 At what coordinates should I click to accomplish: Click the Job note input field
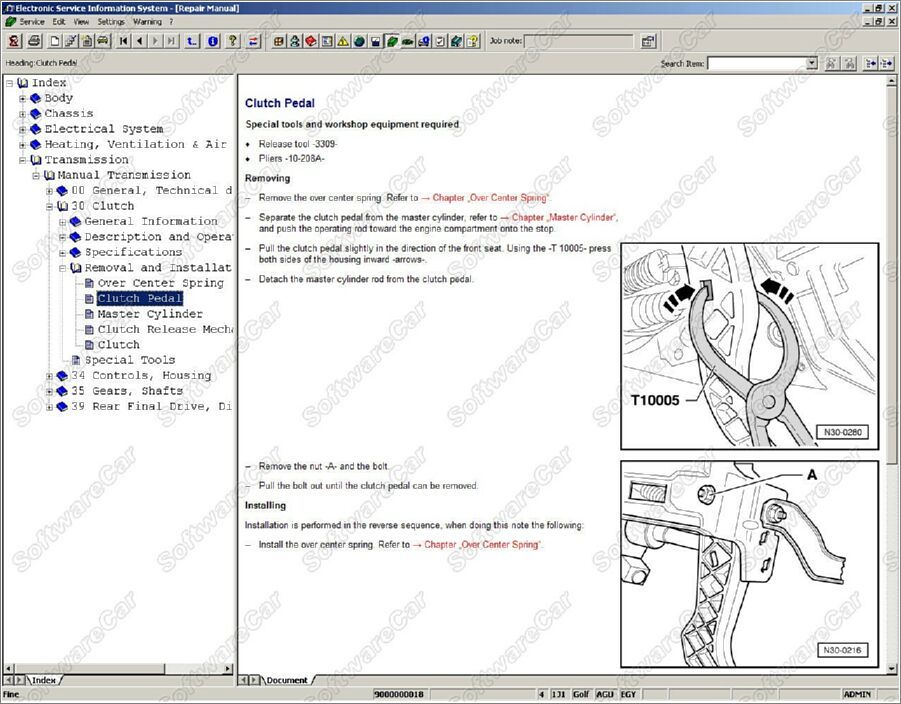point(581,42)
